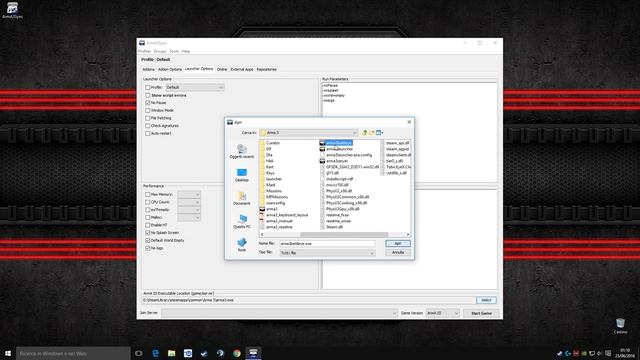Switch to the Addons tab

tap(148, 69)
